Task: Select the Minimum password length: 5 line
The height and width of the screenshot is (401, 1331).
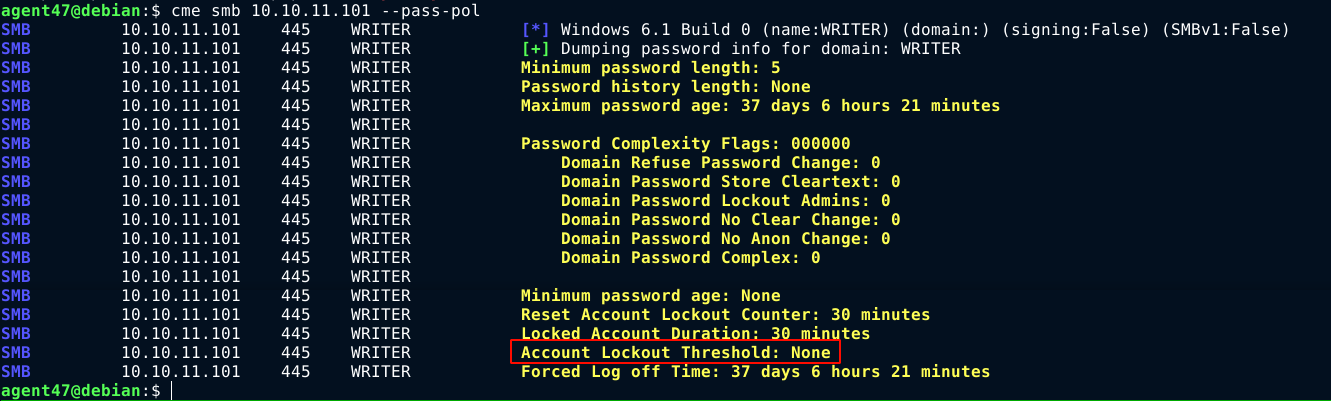Action: tap(651, 68)
